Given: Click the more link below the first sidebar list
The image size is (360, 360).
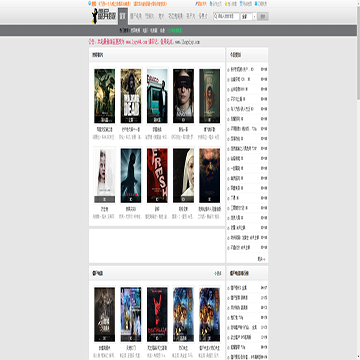Looking at the screenshot, I should click(262, 258).
